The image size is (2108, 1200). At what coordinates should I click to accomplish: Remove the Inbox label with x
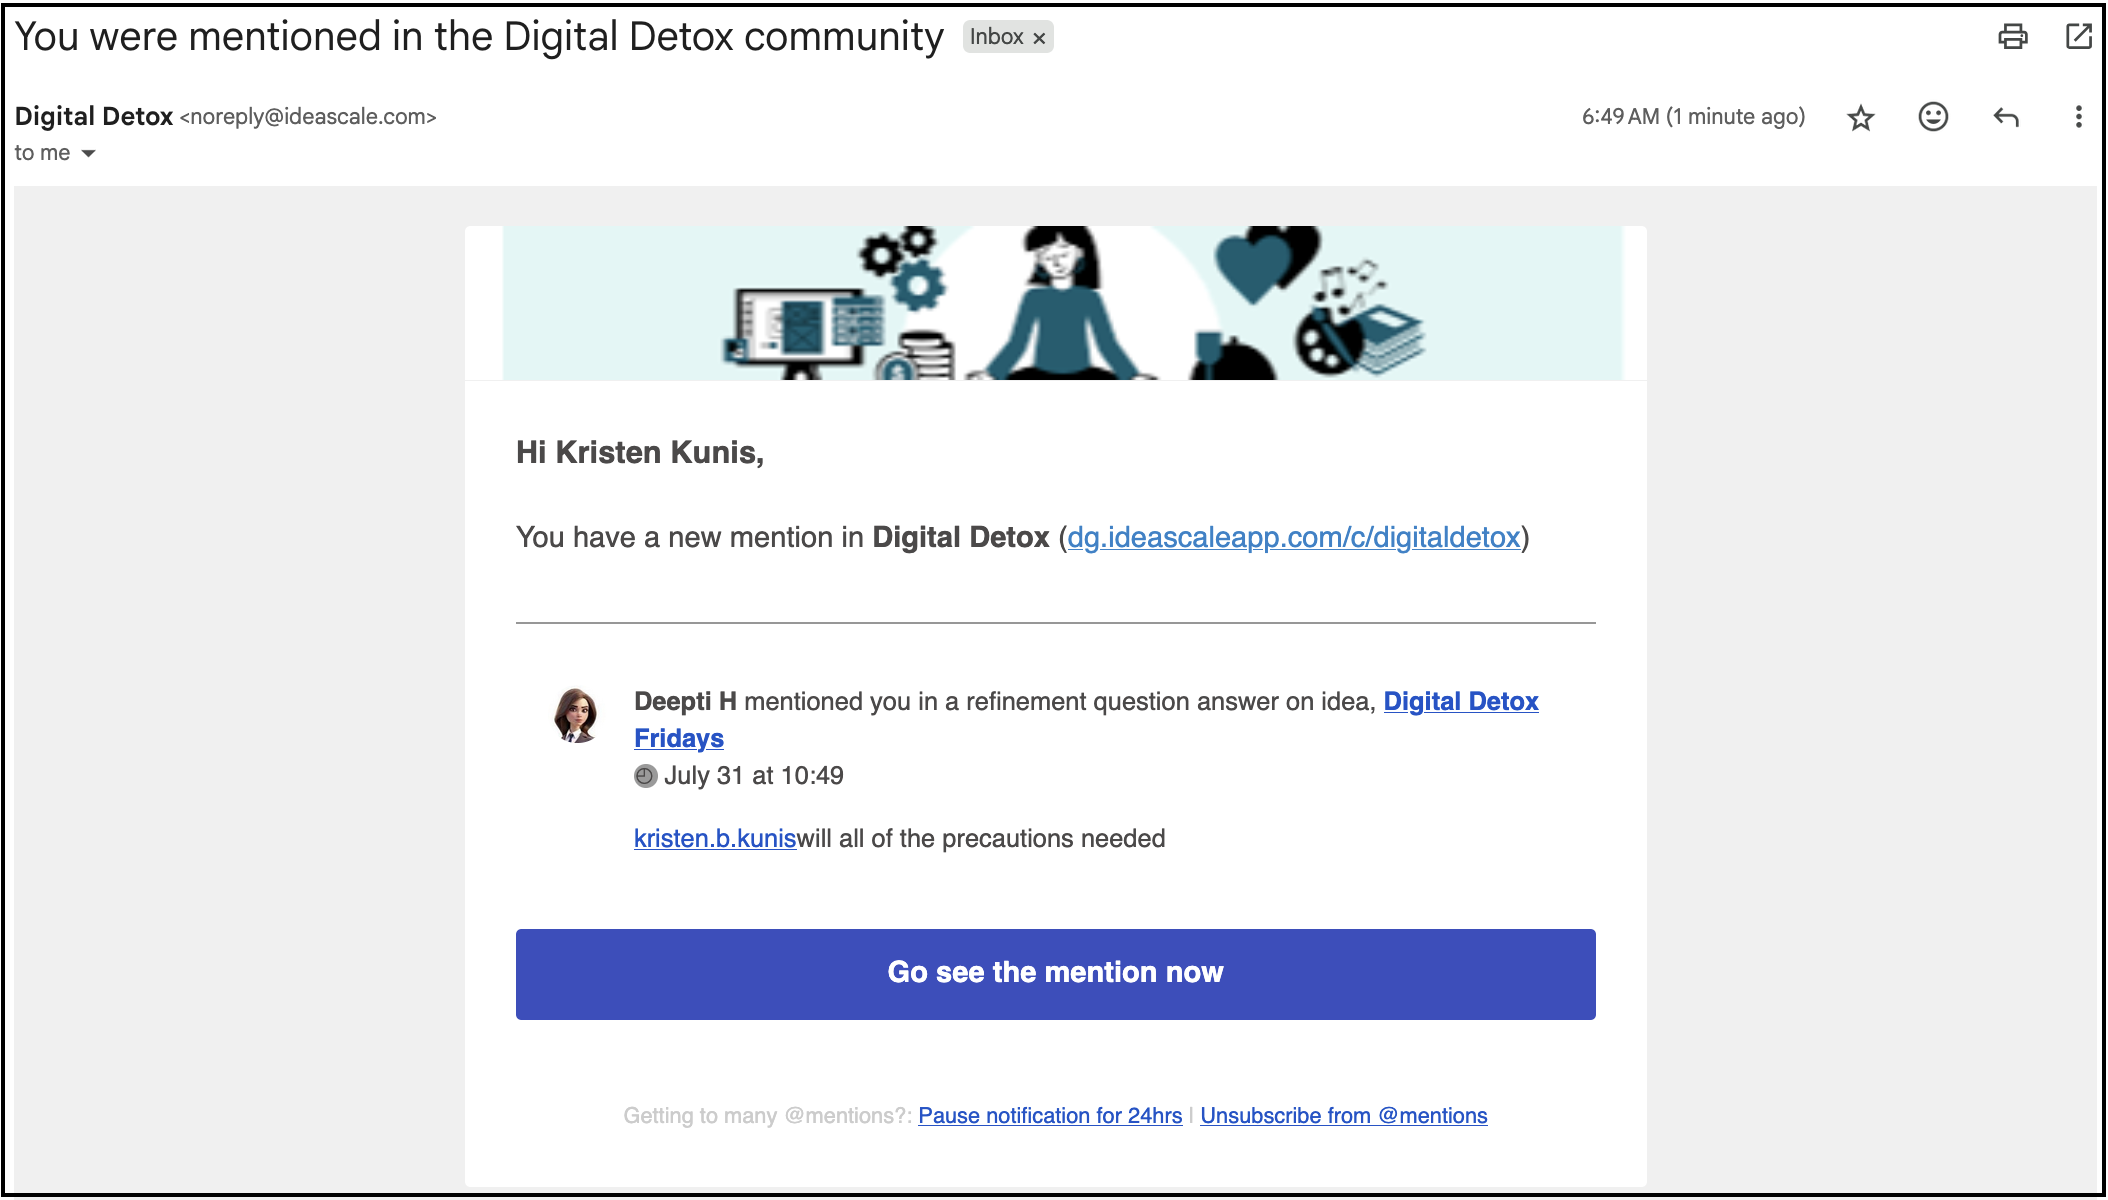tap(1040, 38)
